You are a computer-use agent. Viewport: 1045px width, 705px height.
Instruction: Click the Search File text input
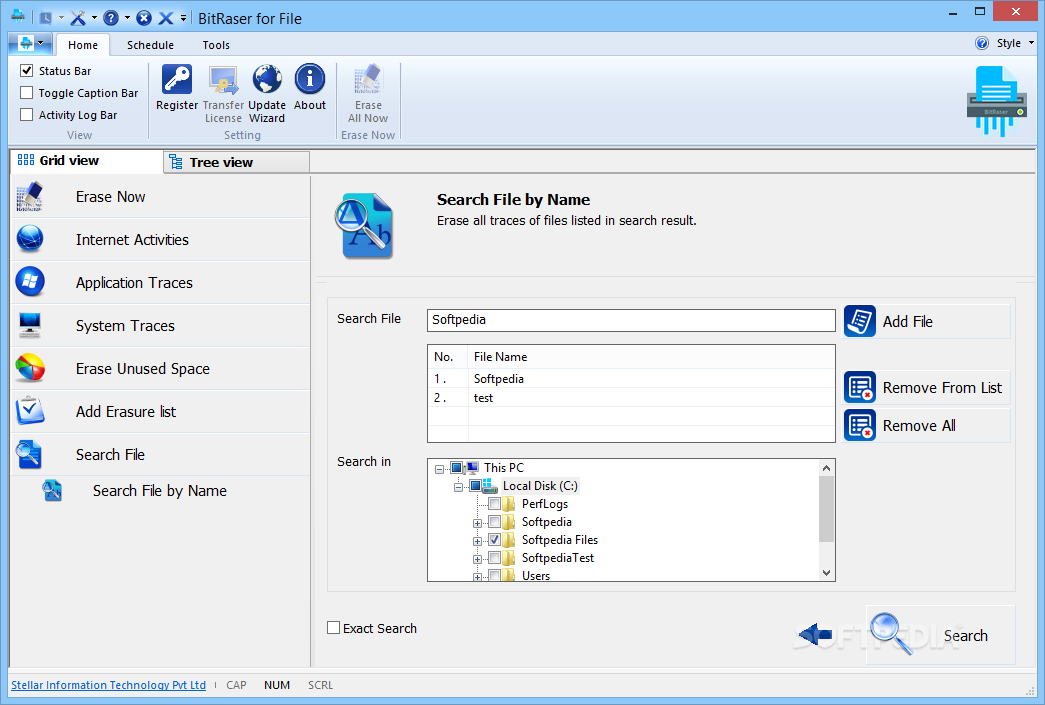pyautogui.click(x=630, y=320)
